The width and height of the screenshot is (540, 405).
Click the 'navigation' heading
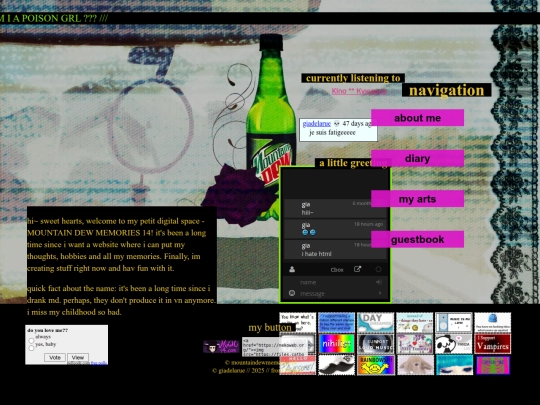446,90
